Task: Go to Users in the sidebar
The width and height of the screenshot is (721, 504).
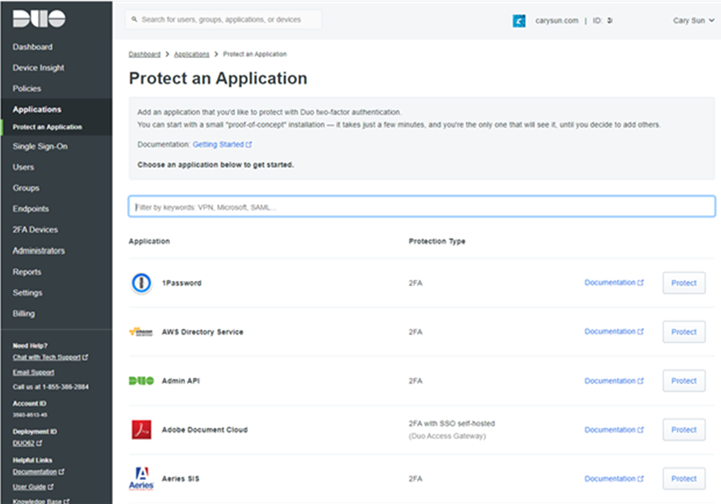Action: [x=23, y=167]
